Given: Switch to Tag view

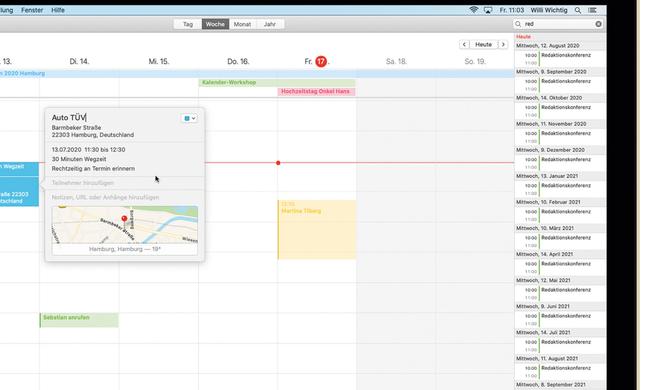Looking at the screenshot, I should 188,24.
